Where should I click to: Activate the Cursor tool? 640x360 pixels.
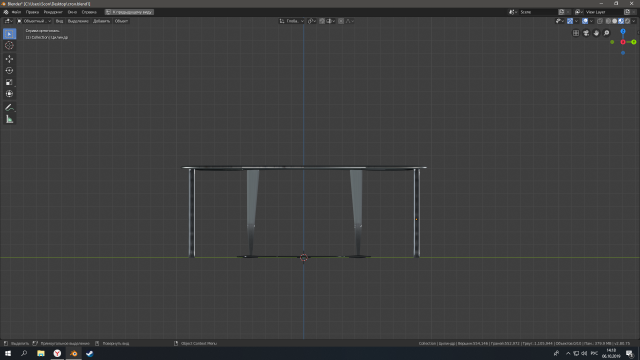click(x=9, y=46)
